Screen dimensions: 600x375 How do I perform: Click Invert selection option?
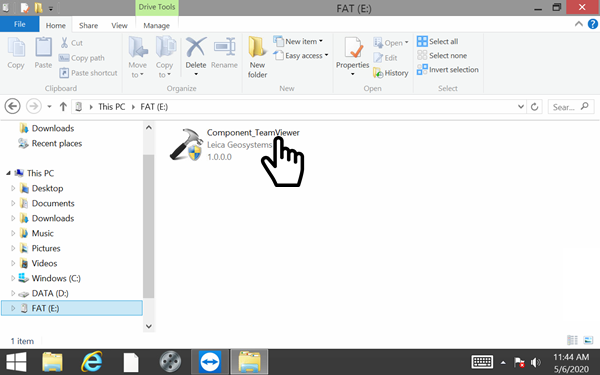point(448,70)
